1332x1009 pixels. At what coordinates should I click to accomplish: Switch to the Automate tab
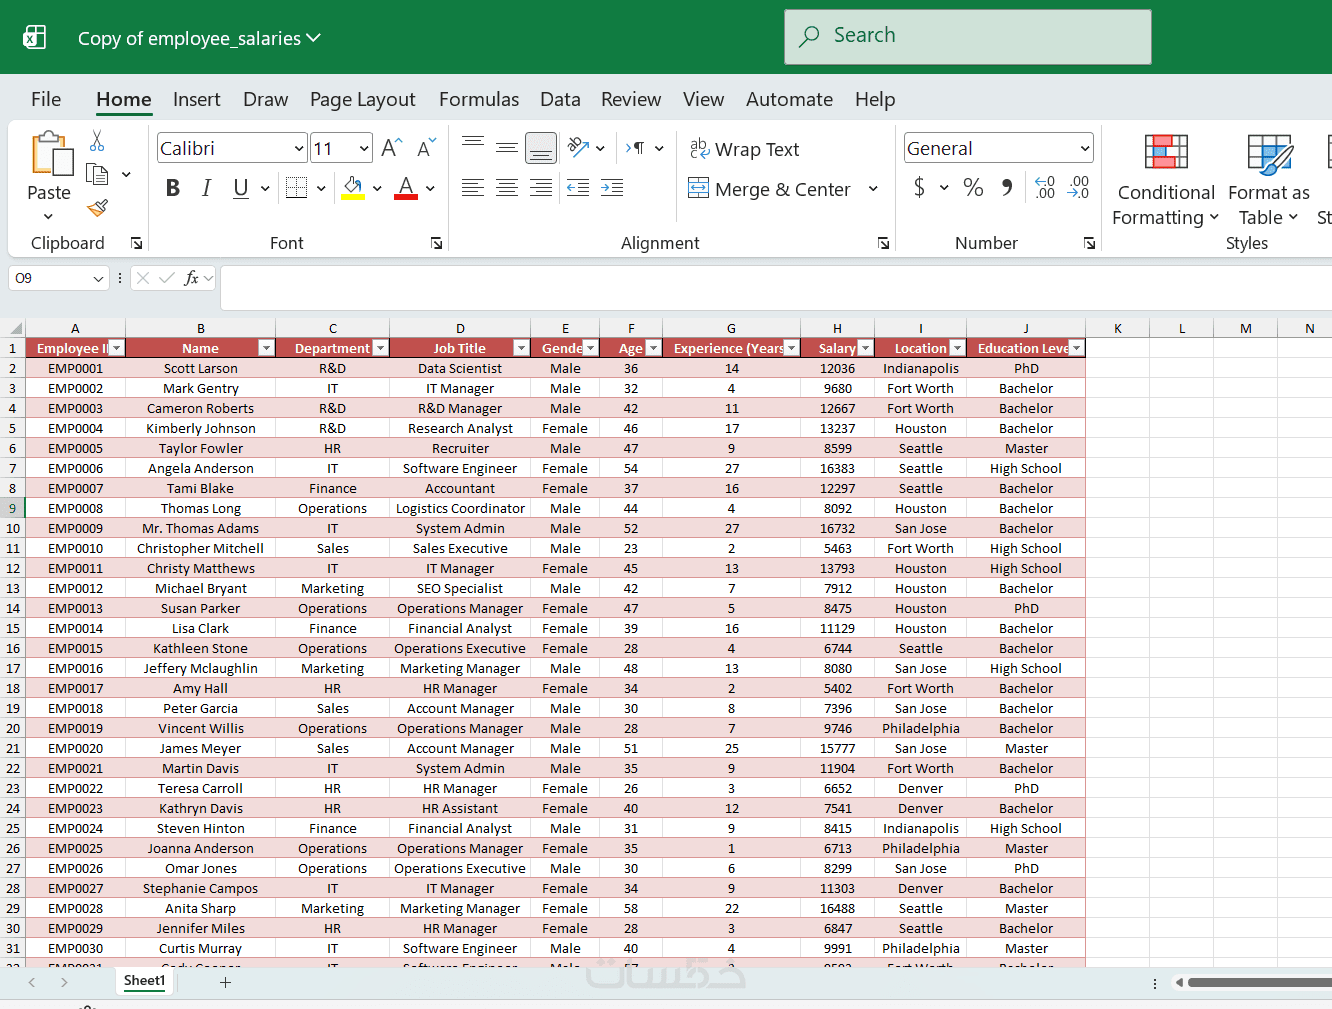pos(789,99)
